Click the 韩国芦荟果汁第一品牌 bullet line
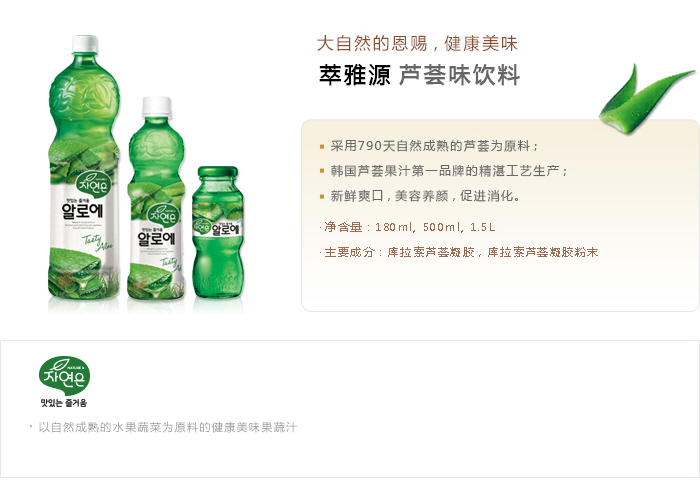 coord(448,171)
